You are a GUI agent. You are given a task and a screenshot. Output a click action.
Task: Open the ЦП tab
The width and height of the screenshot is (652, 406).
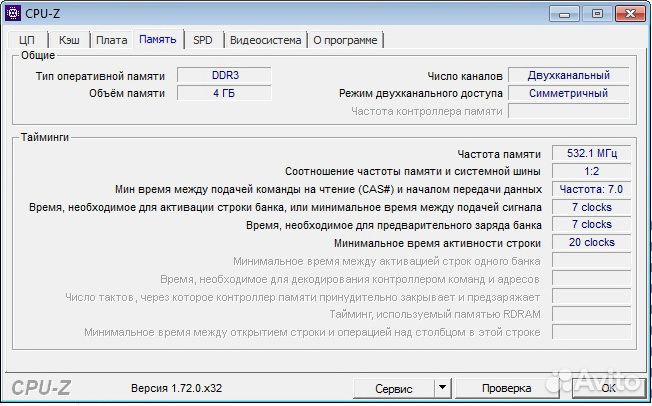pos(27,40)
